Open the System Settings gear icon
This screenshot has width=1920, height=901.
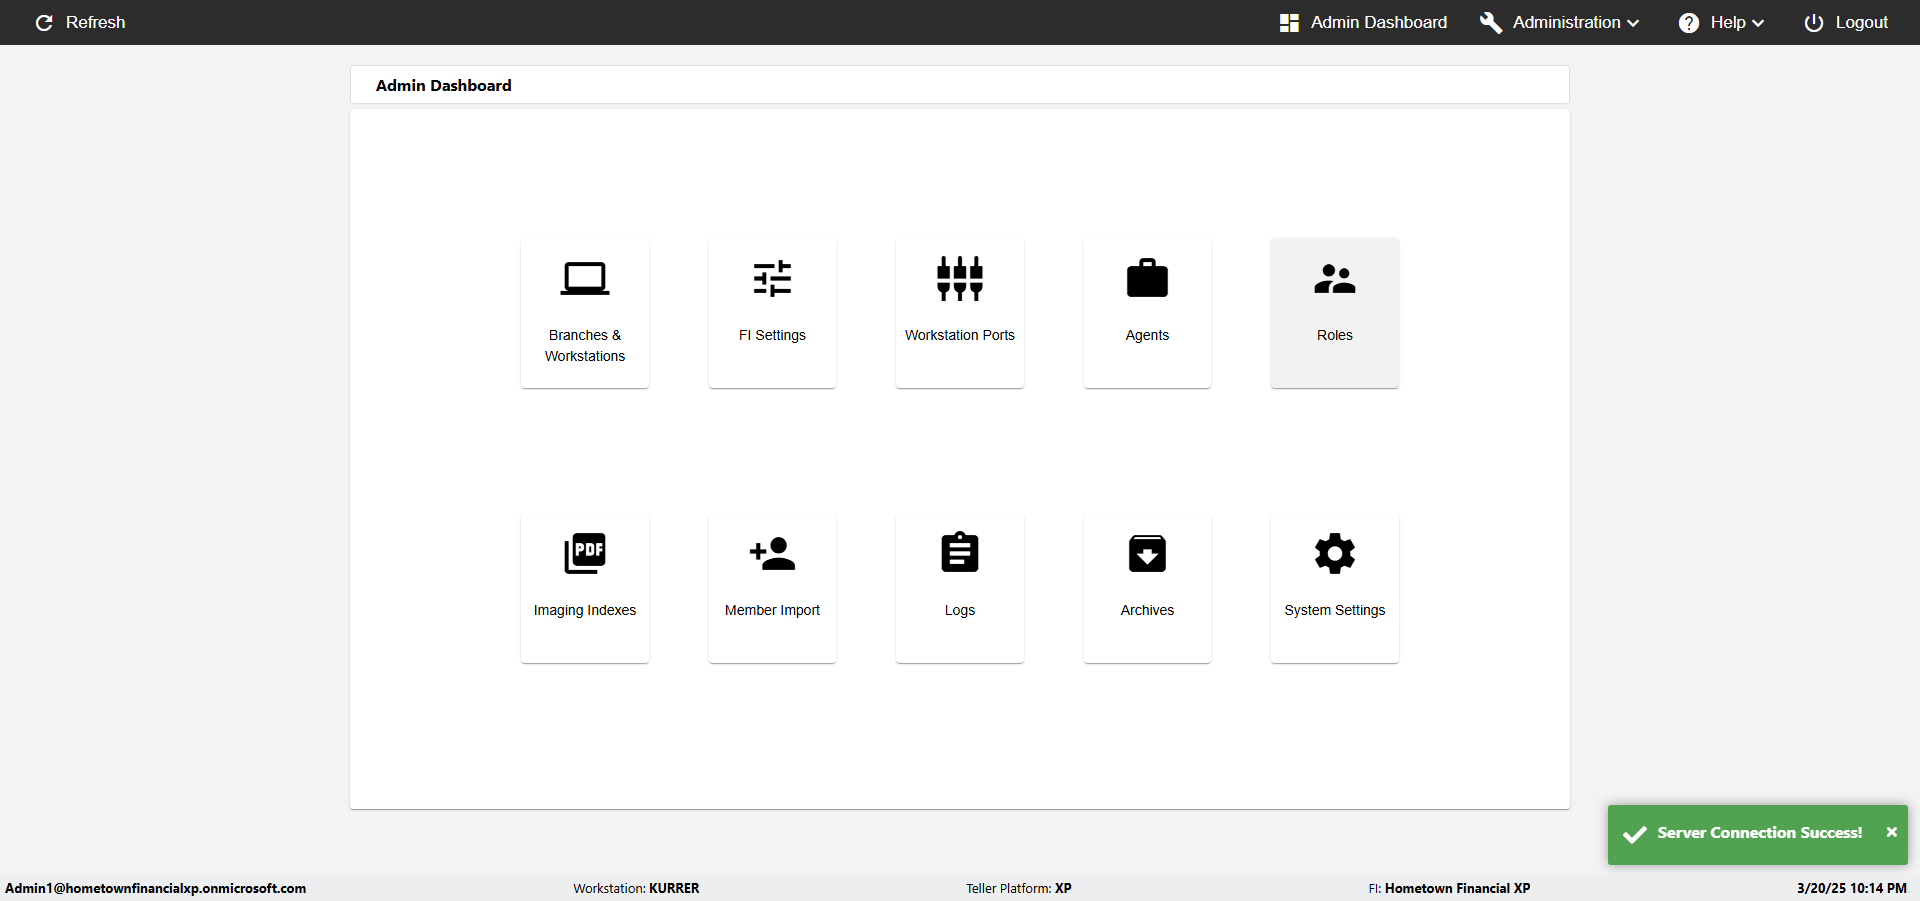pos(1335,553)
